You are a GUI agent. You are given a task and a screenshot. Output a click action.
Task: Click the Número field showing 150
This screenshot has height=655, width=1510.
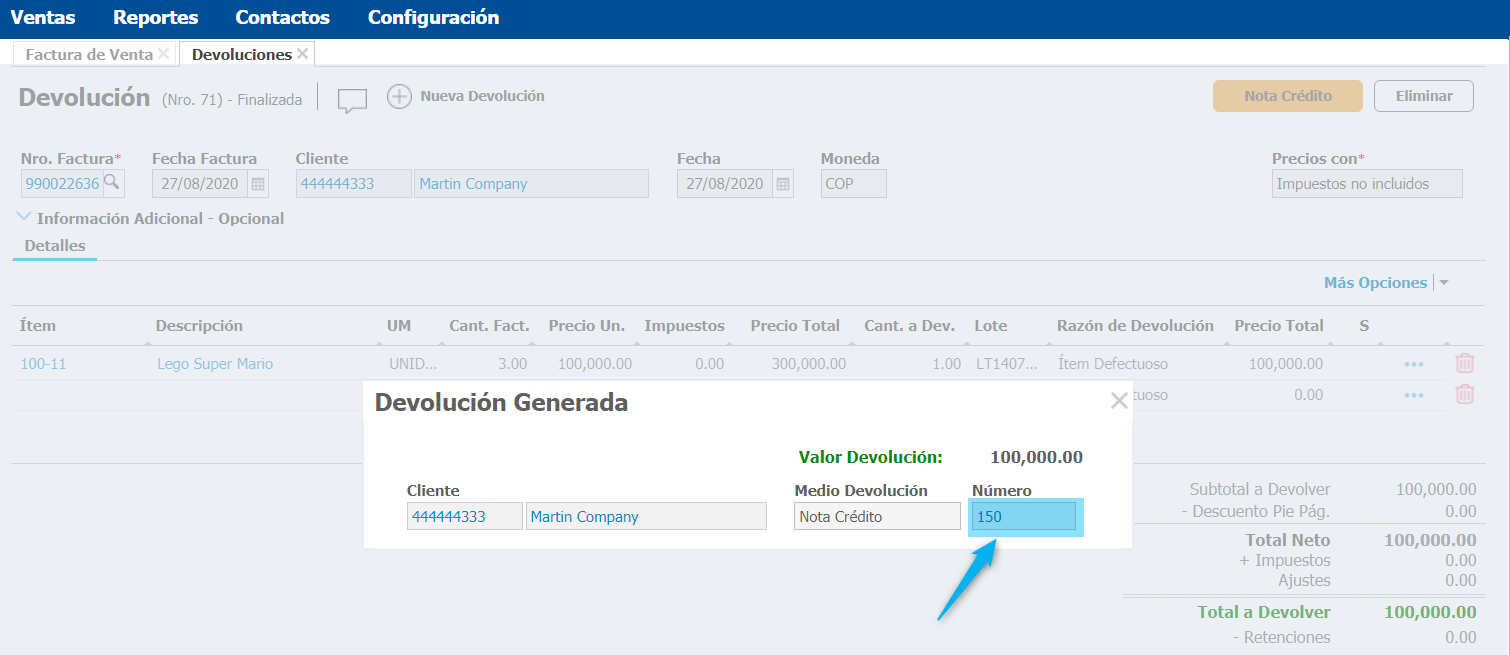point(1024,517)
